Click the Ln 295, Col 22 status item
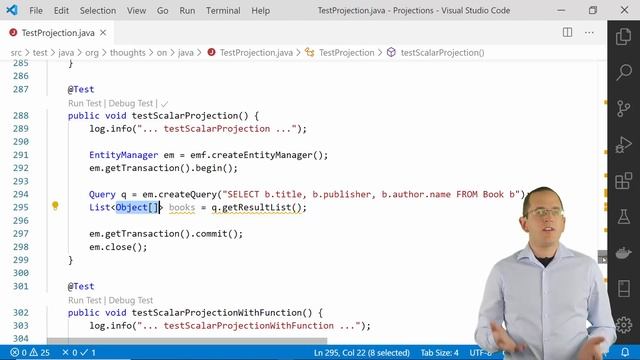Screen dimensions: 640x360 (x=362, y=352)
